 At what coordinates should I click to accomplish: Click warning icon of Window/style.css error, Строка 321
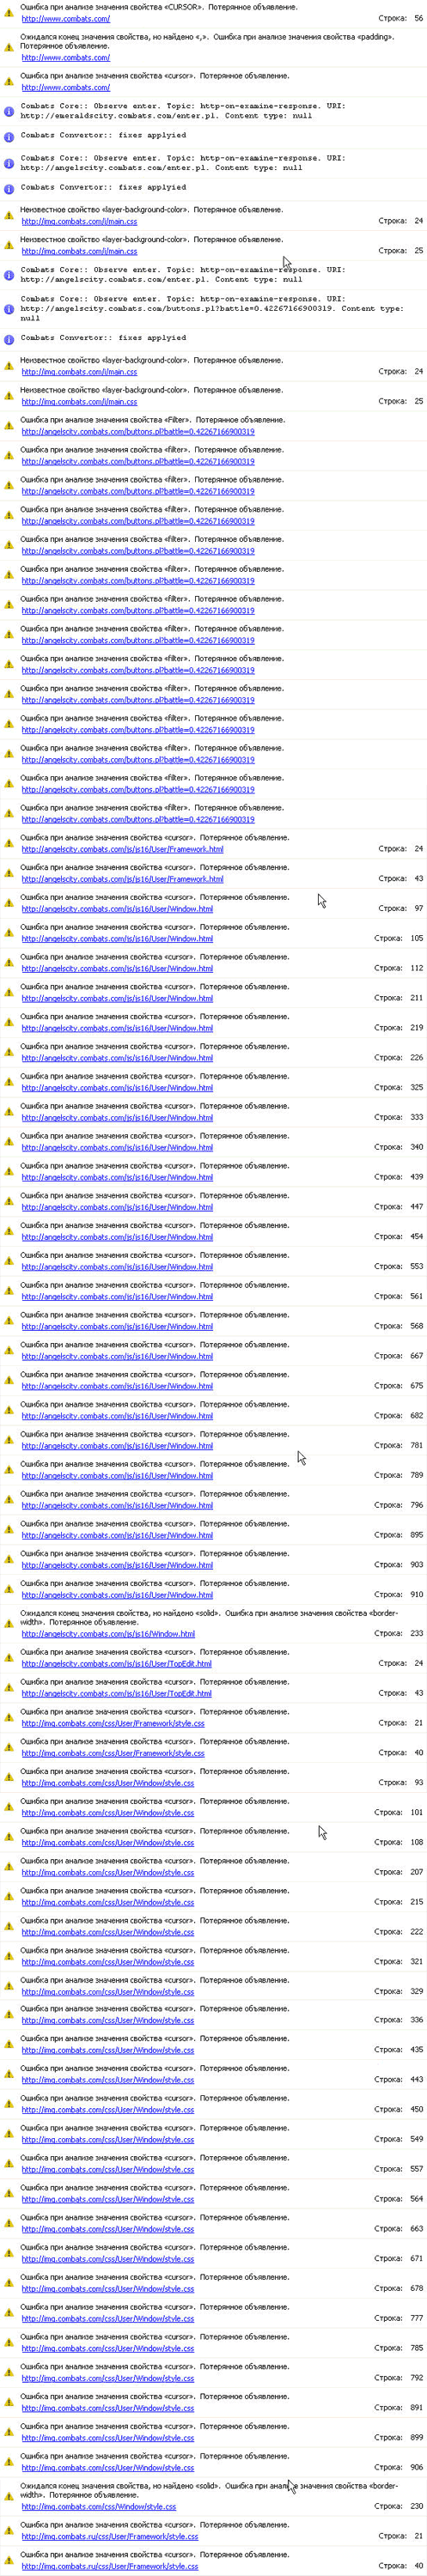point(9,1956)
